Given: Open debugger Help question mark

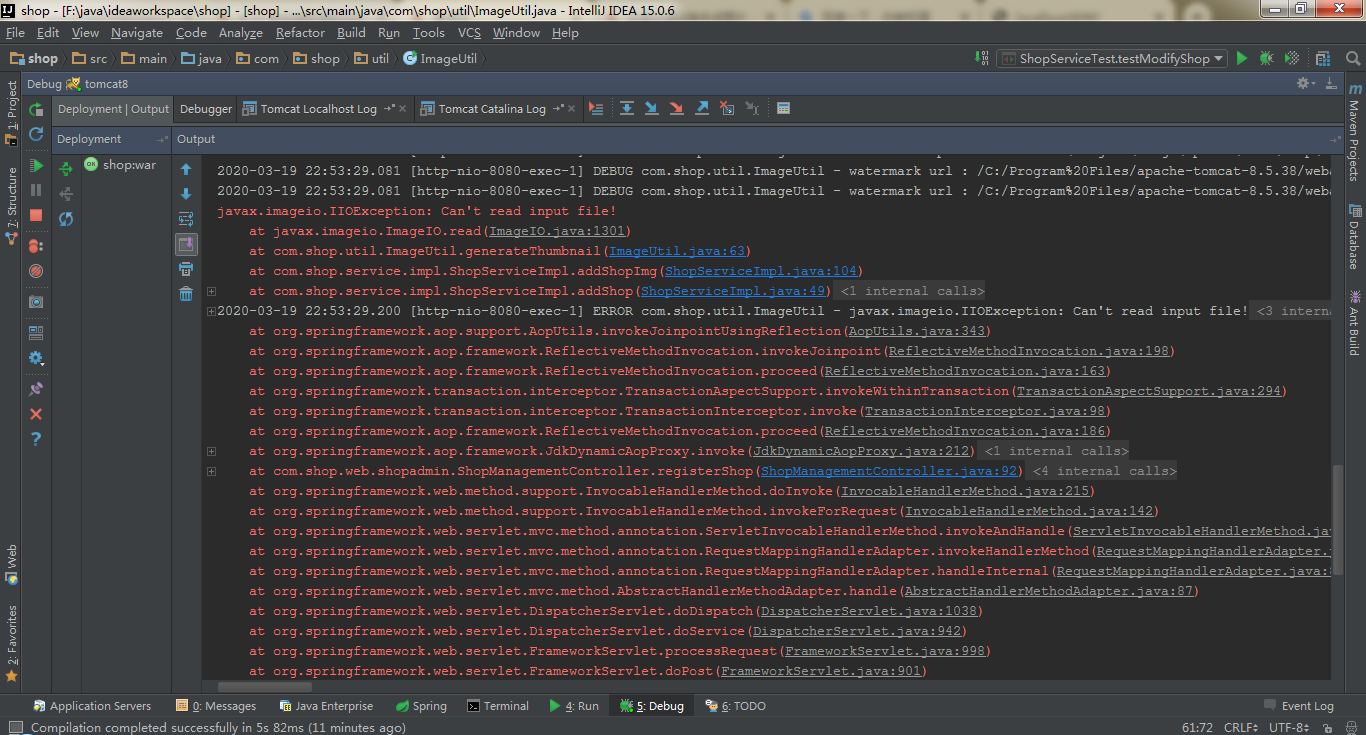Looking at the screenshot, I should [36, 438].
